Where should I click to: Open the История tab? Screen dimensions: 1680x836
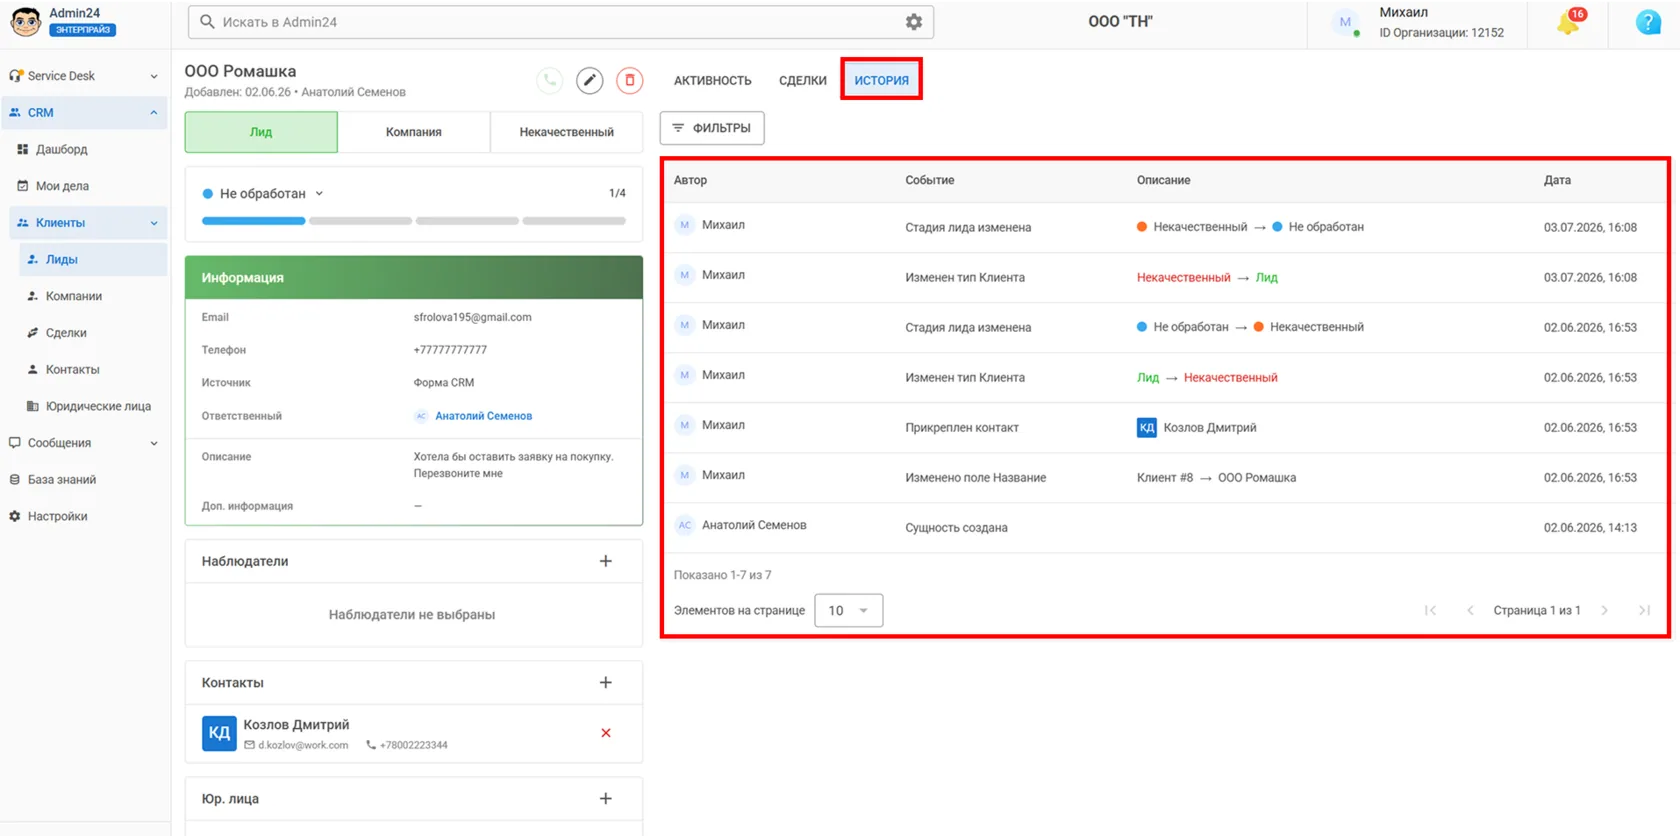coord(881,80)
